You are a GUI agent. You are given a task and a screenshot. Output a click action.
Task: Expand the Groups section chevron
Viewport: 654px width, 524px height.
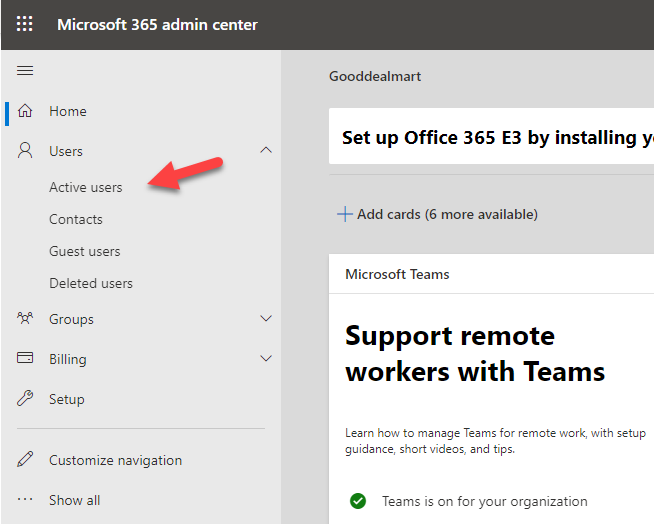tap(266, 319)
